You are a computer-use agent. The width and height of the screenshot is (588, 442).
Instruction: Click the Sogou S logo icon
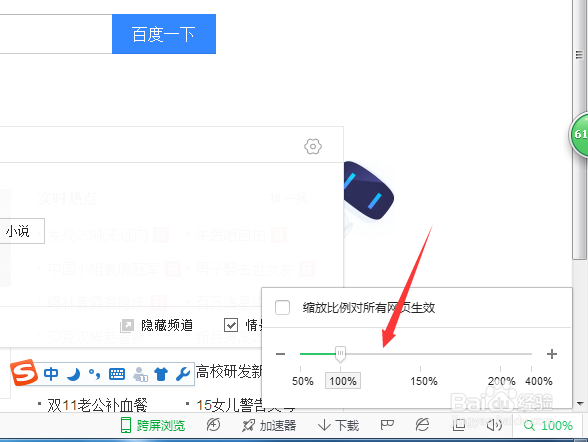pos(24,372)
